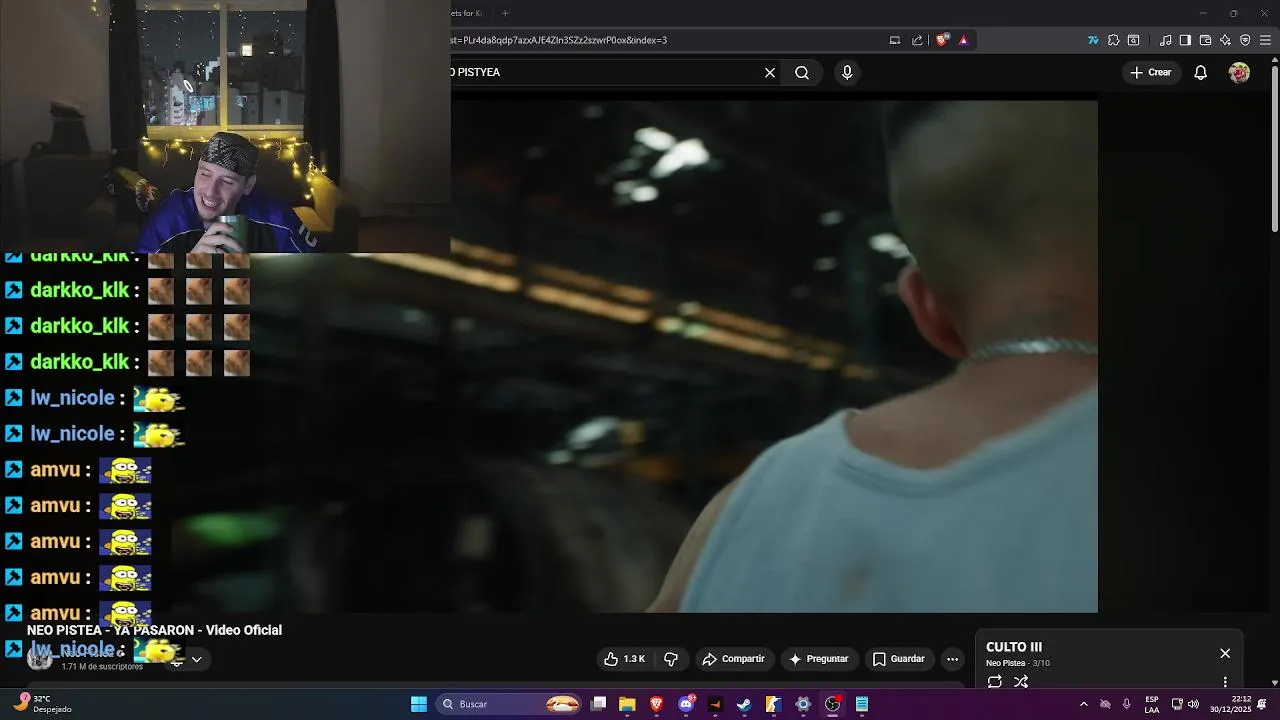Image resolution: width=1280 pixels, height=720 pixels.
Task: Open the Leo AI sparkle icon
Action: click(1225, 40)
